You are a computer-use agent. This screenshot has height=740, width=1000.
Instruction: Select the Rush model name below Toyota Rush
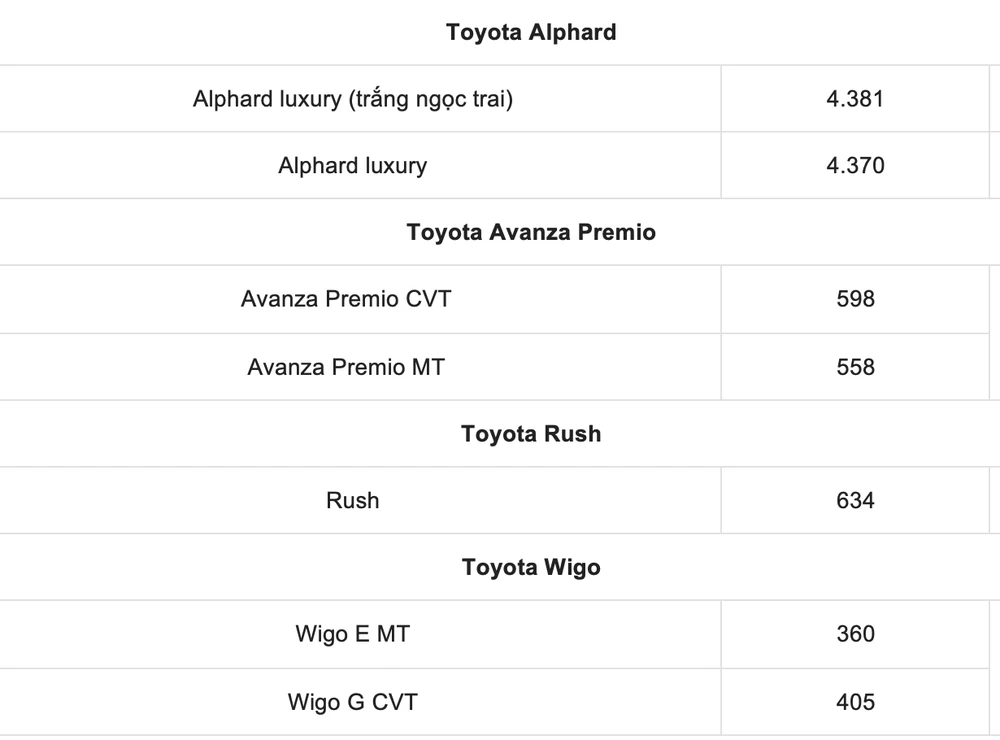(352, 500)
